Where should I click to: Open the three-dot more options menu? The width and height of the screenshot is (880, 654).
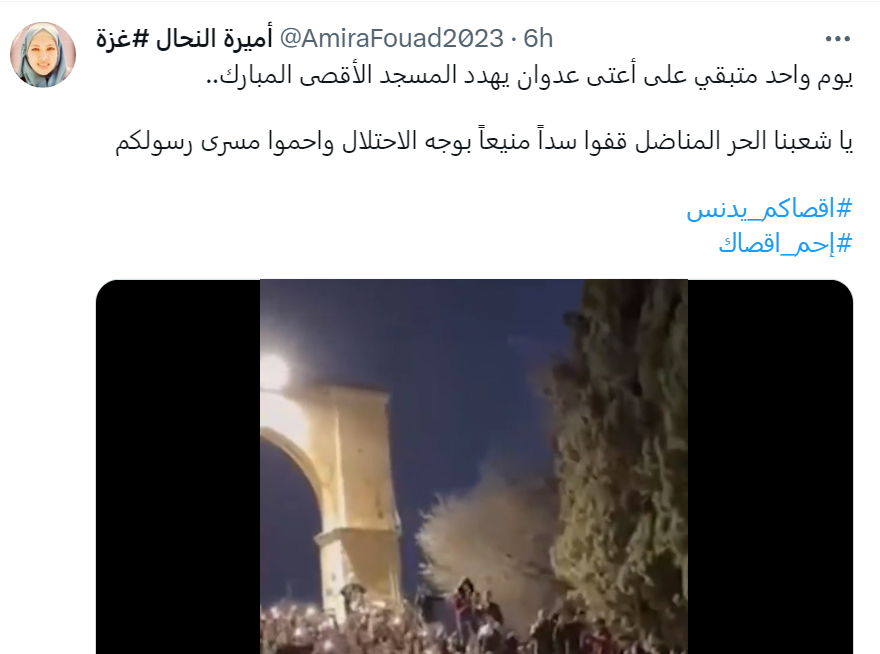tap(837, 39)
